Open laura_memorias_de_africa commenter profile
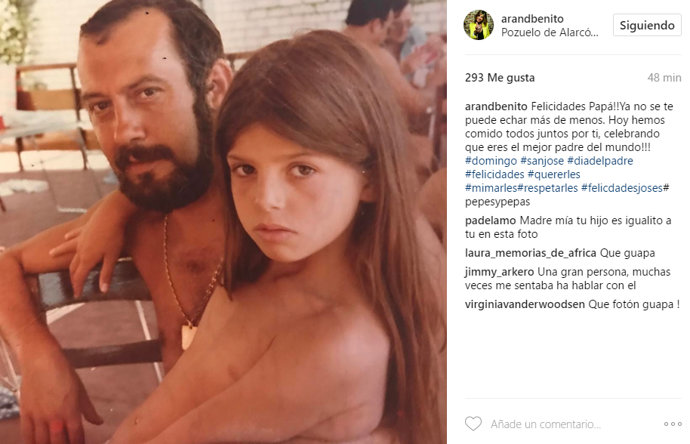 531,253
